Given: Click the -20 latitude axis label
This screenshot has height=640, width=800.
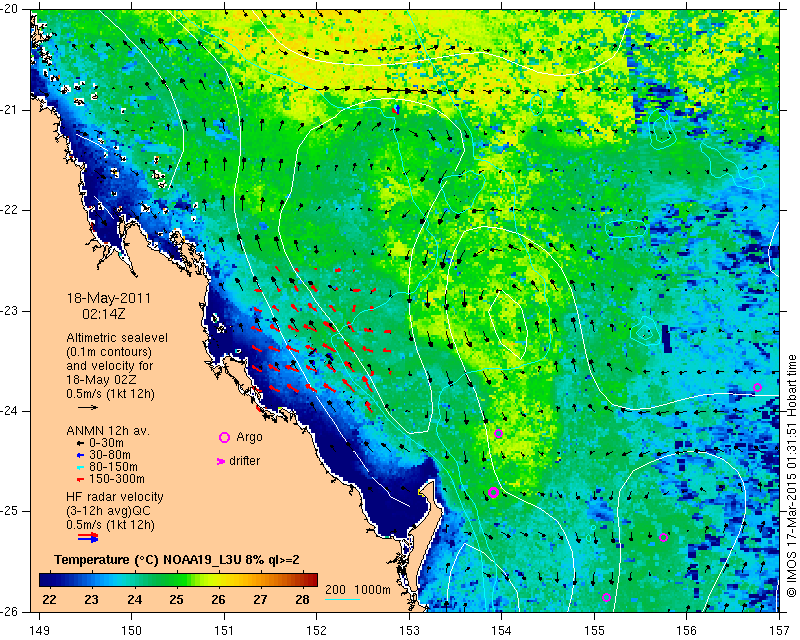Looking at the screenshot, I should click(10, 9).
